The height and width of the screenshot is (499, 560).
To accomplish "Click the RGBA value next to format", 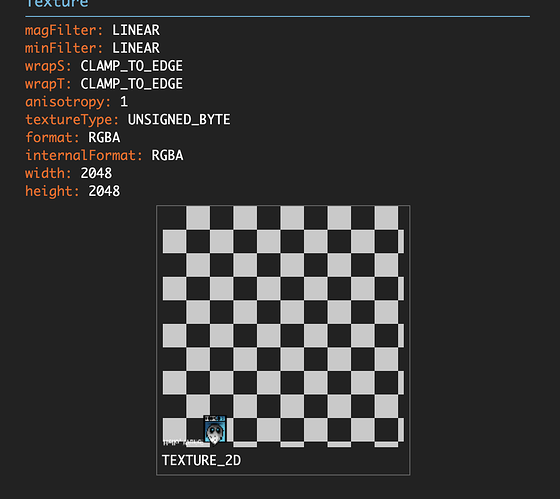I will [104, 138].
